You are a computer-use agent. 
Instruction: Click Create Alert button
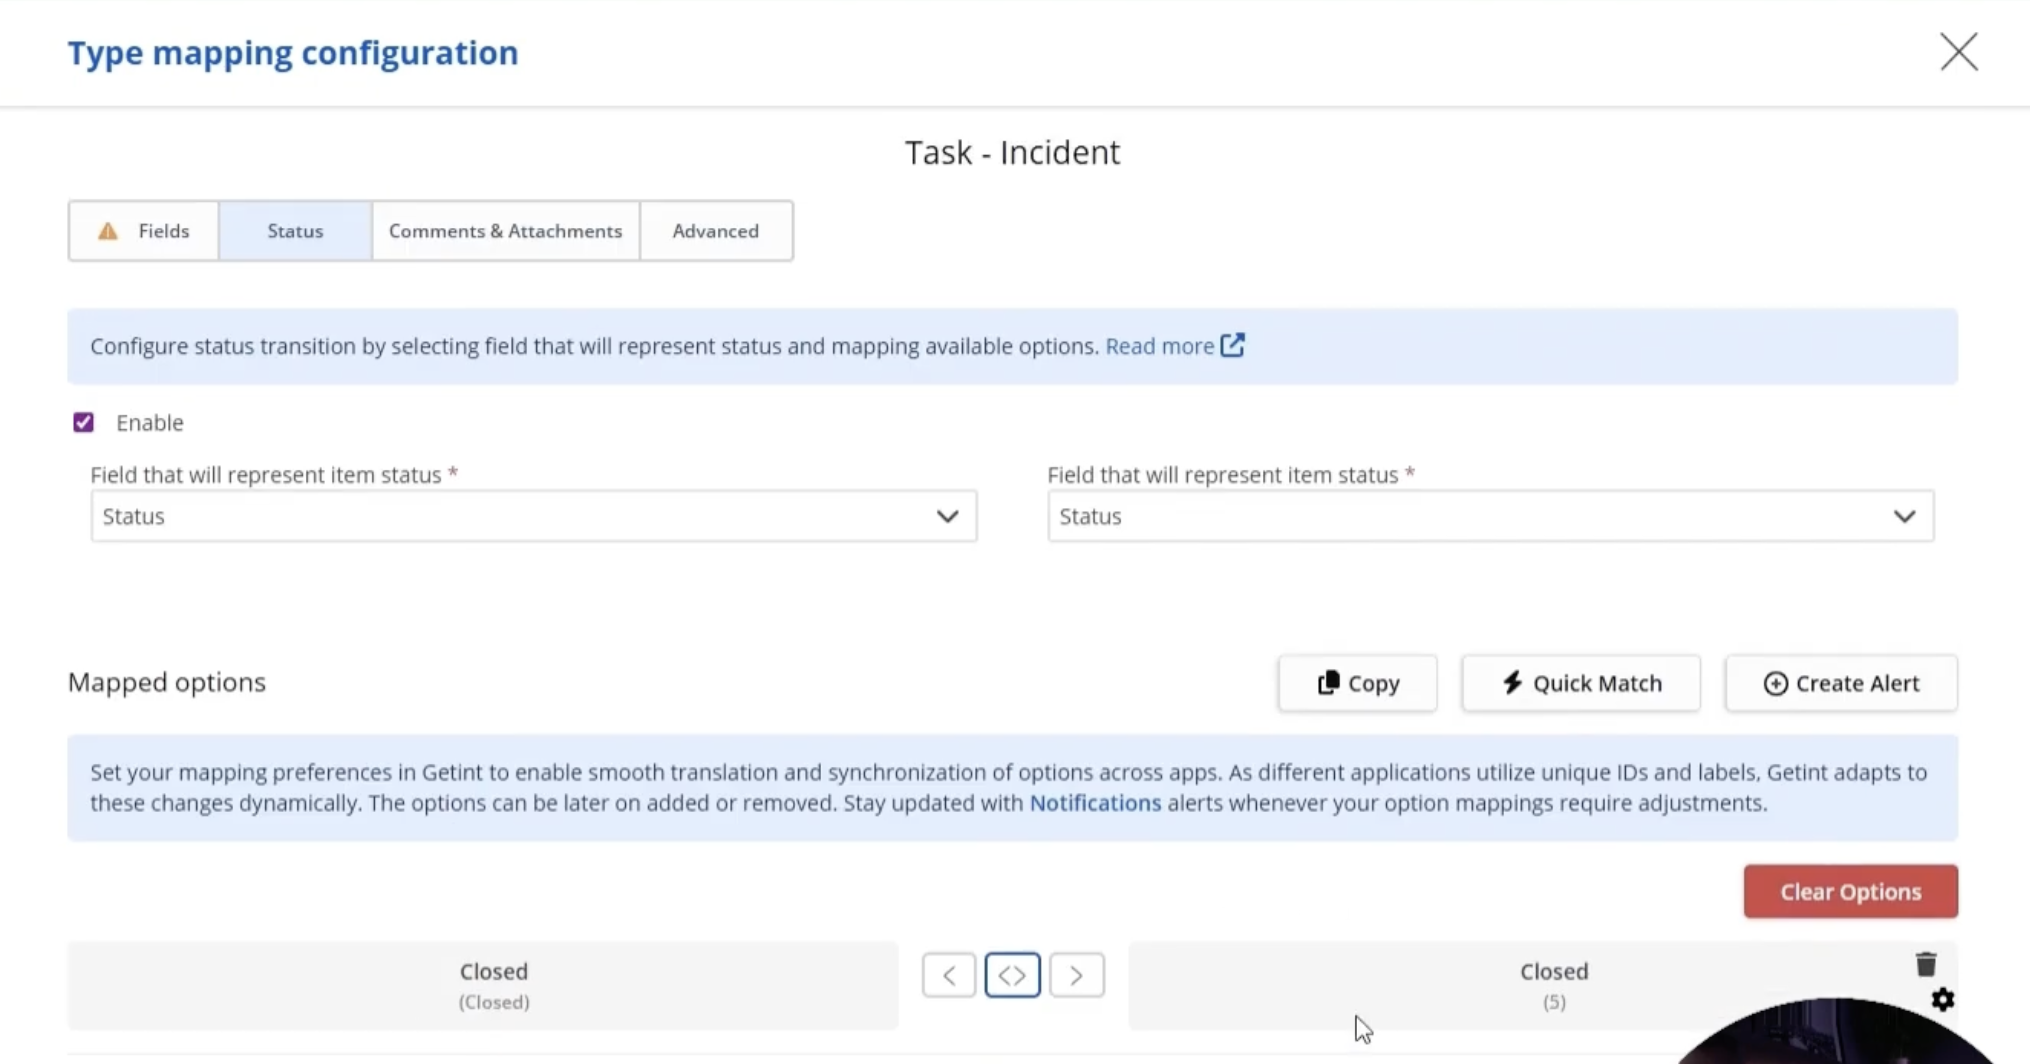click(x=1841, y=683)
